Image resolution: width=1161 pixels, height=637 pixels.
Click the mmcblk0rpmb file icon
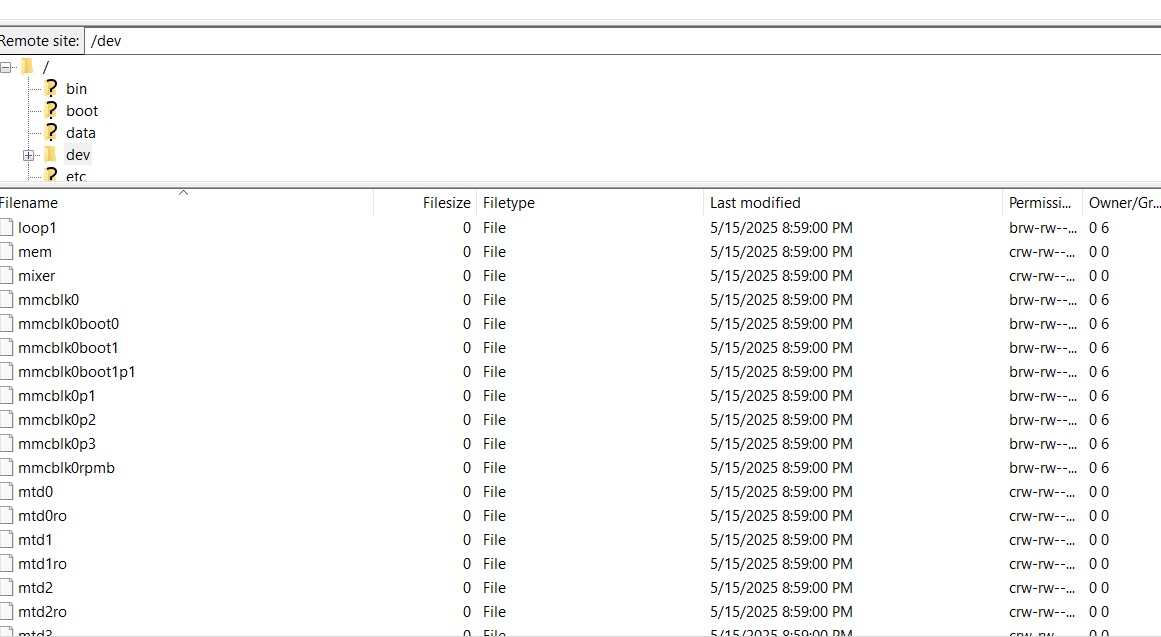click(7, 467)
